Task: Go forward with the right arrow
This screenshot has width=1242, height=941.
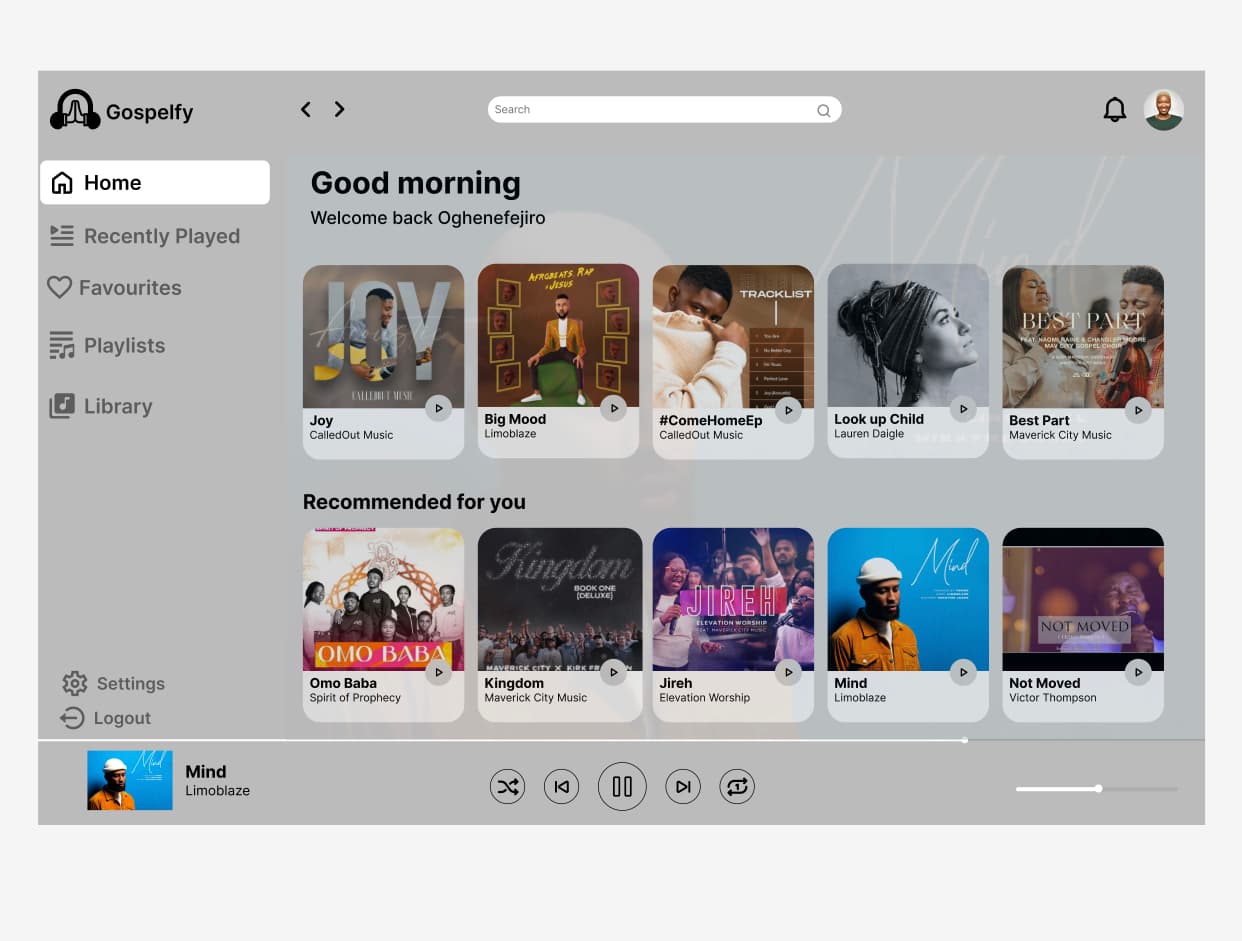Action: (x=339, y=109)
